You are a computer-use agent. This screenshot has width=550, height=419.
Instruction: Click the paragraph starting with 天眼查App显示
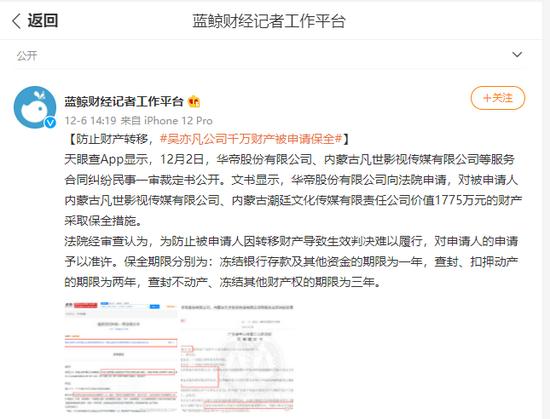click(x=293, y=190)
